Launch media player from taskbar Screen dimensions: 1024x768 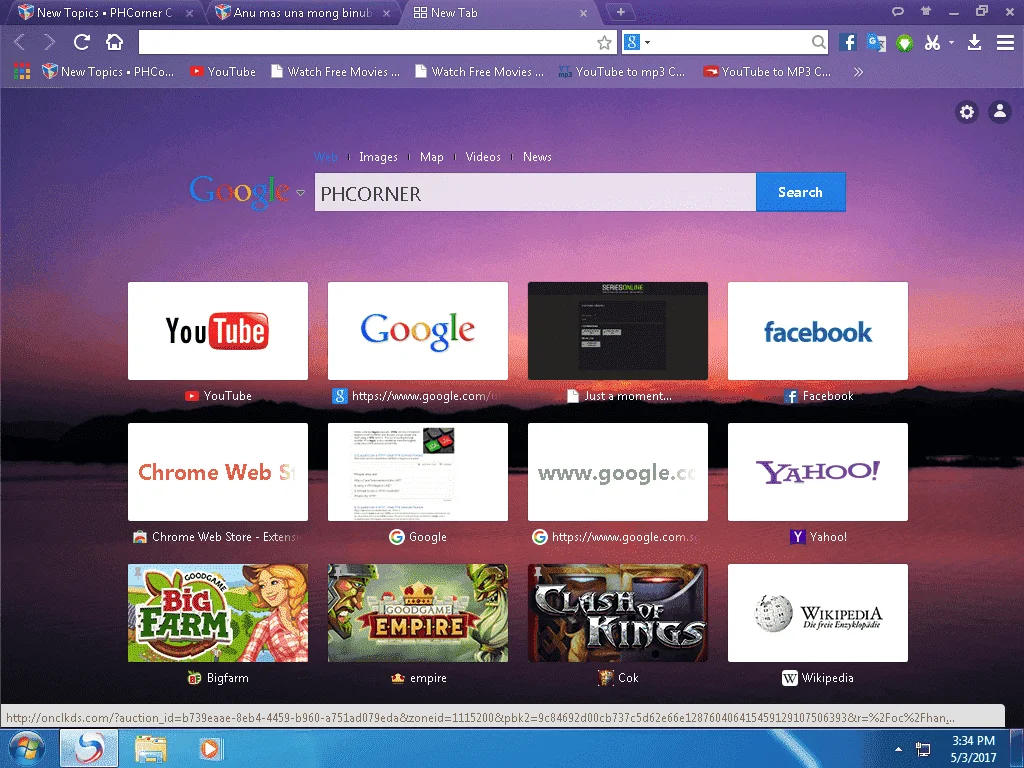pyautogui.click(x=210, y=748)
